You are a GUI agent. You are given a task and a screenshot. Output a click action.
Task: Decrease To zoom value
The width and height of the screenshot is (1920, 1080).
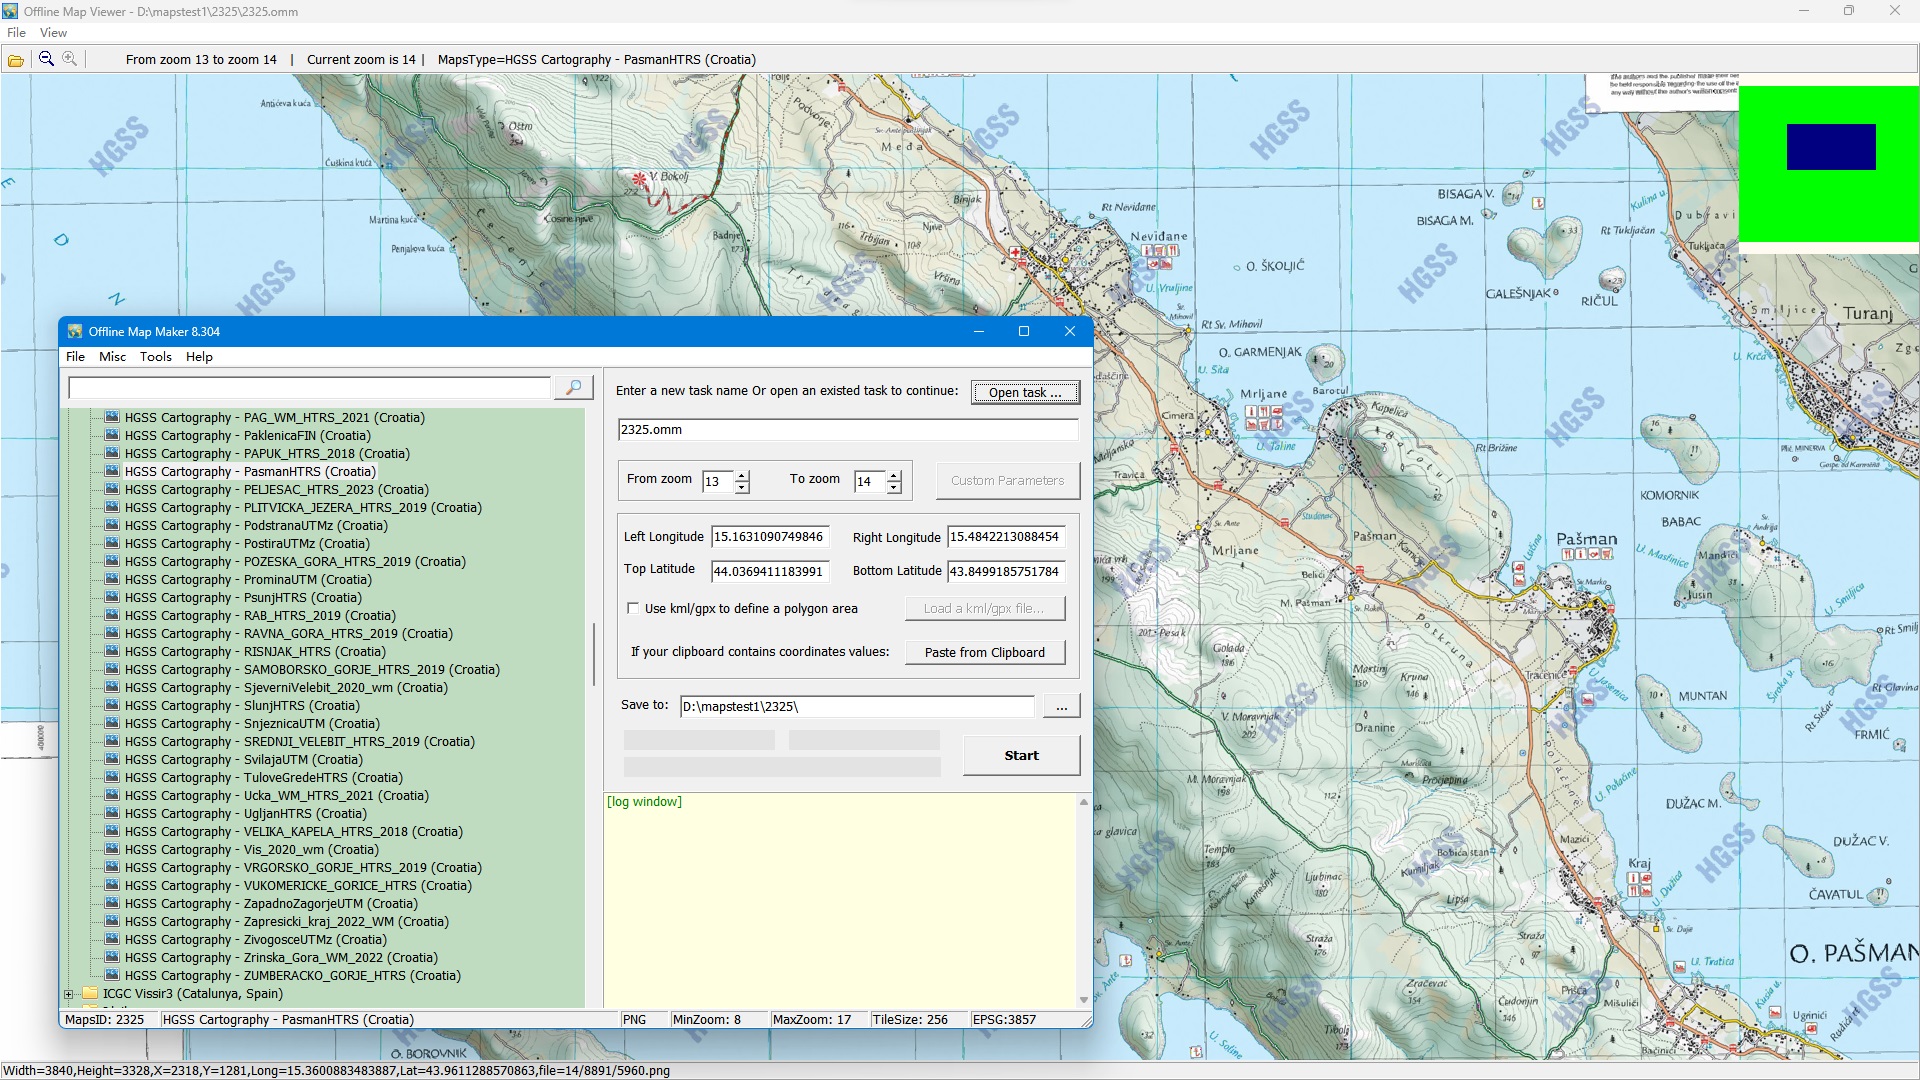pyautogui.click(x=894, y=487)
